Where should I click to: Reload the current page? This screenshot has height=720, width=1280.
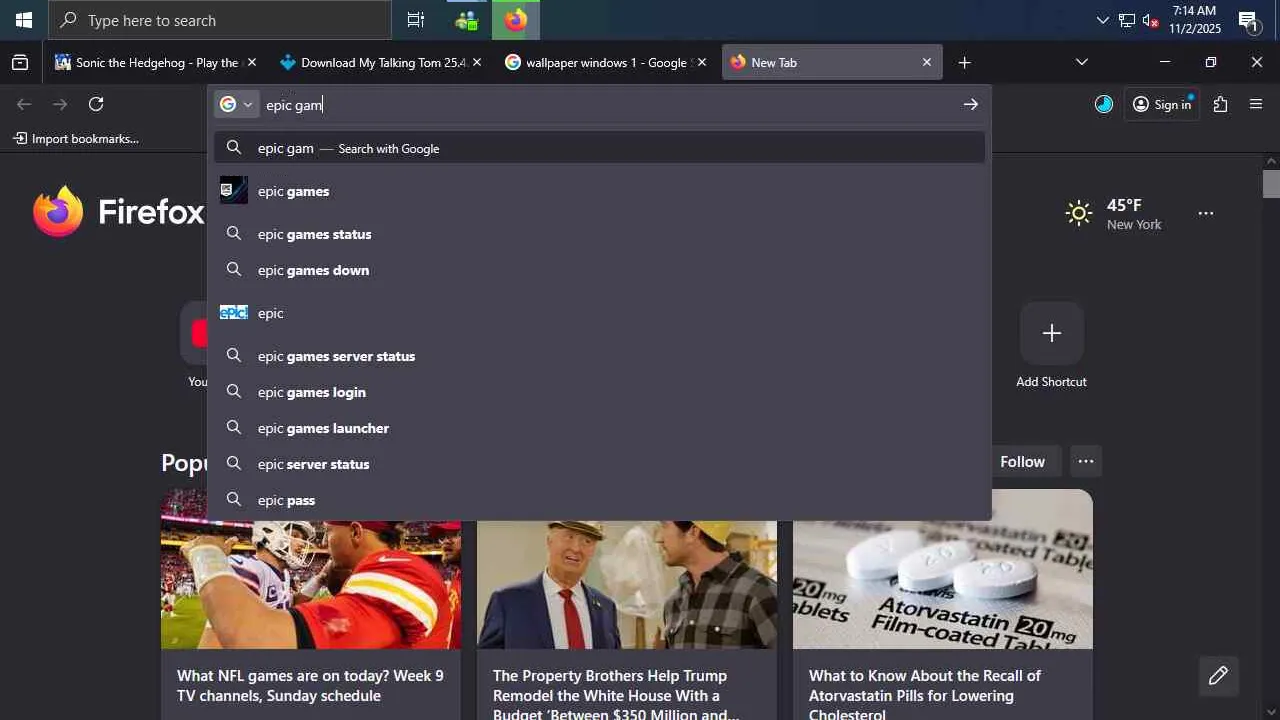[96, 104]
